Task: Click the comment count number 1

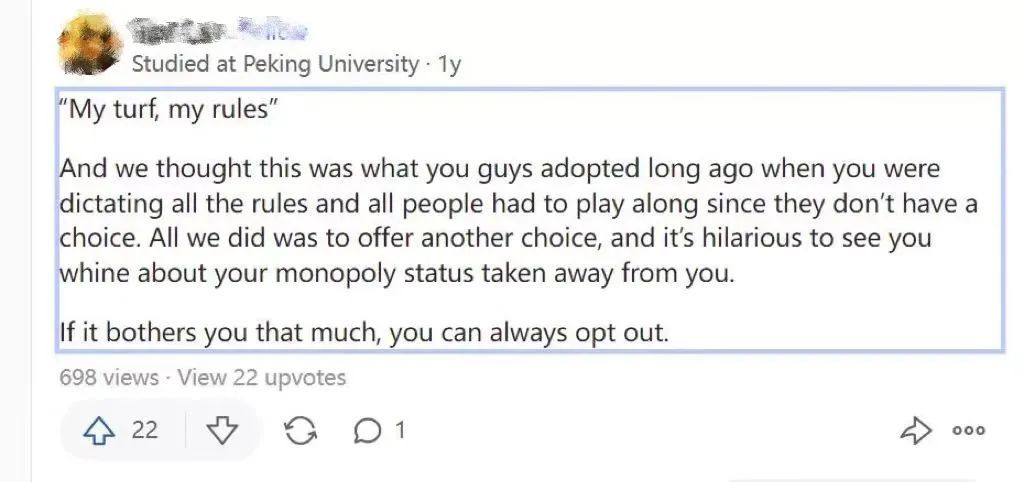Action: (x=400, y=431)
